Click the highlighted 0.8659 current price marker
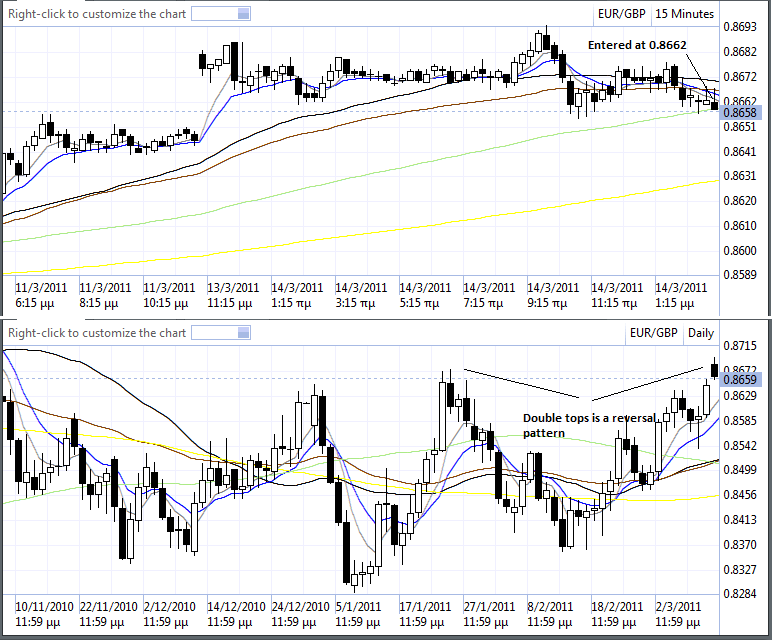The height and width of the screenshot is (643, 772). pyautogui.click(x=740, y=380)
